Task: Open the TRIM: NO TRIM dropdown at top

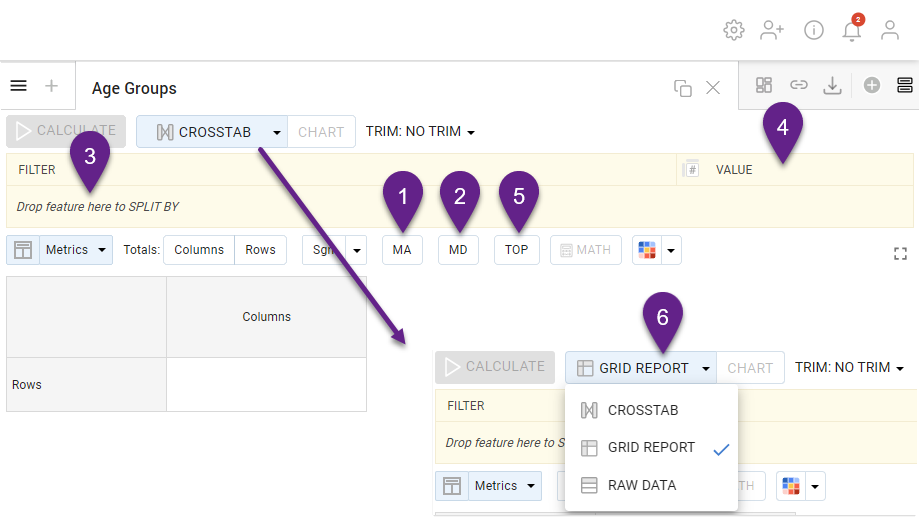Action: point(420,132)
